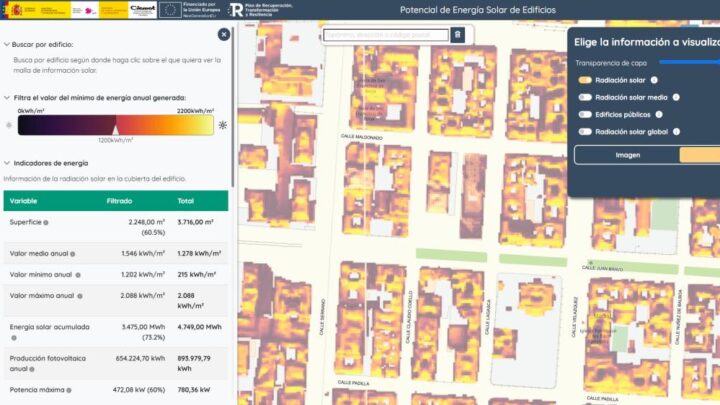Open info icon next to Radiación solar media
Screen dimensions: 720x405
coord(677,98)
